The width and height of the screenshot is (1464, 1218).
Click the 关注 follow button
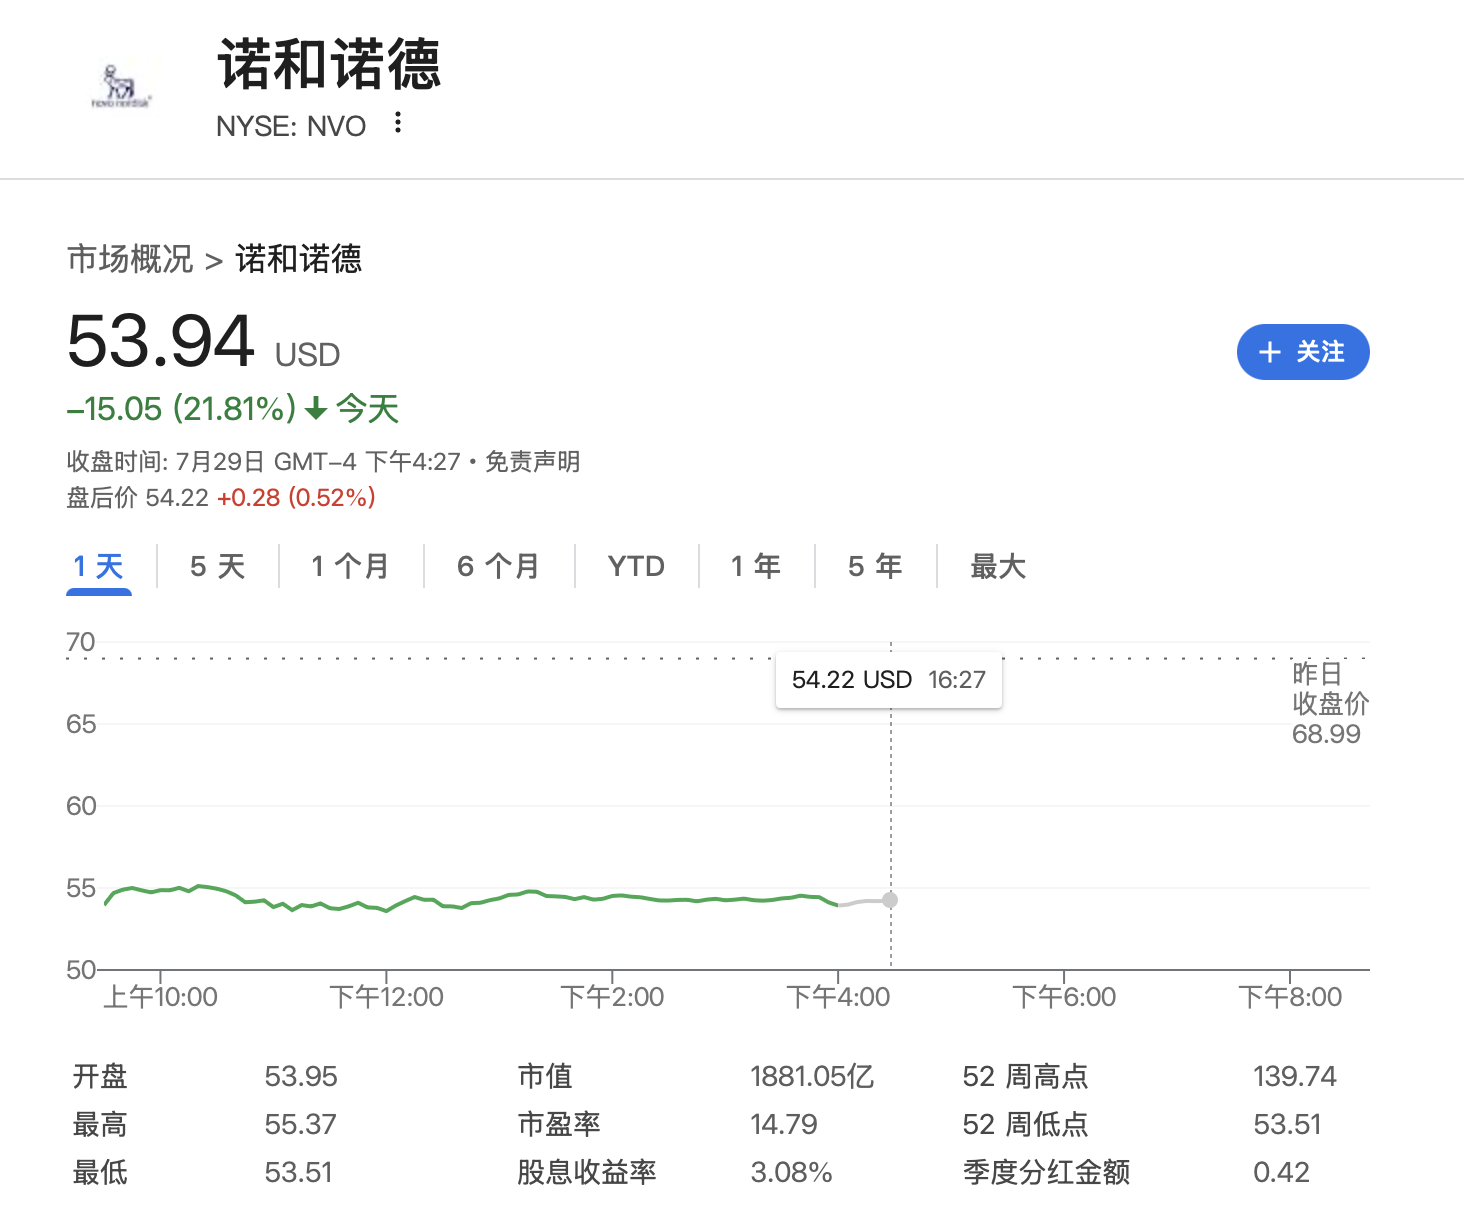[1302, 352]
